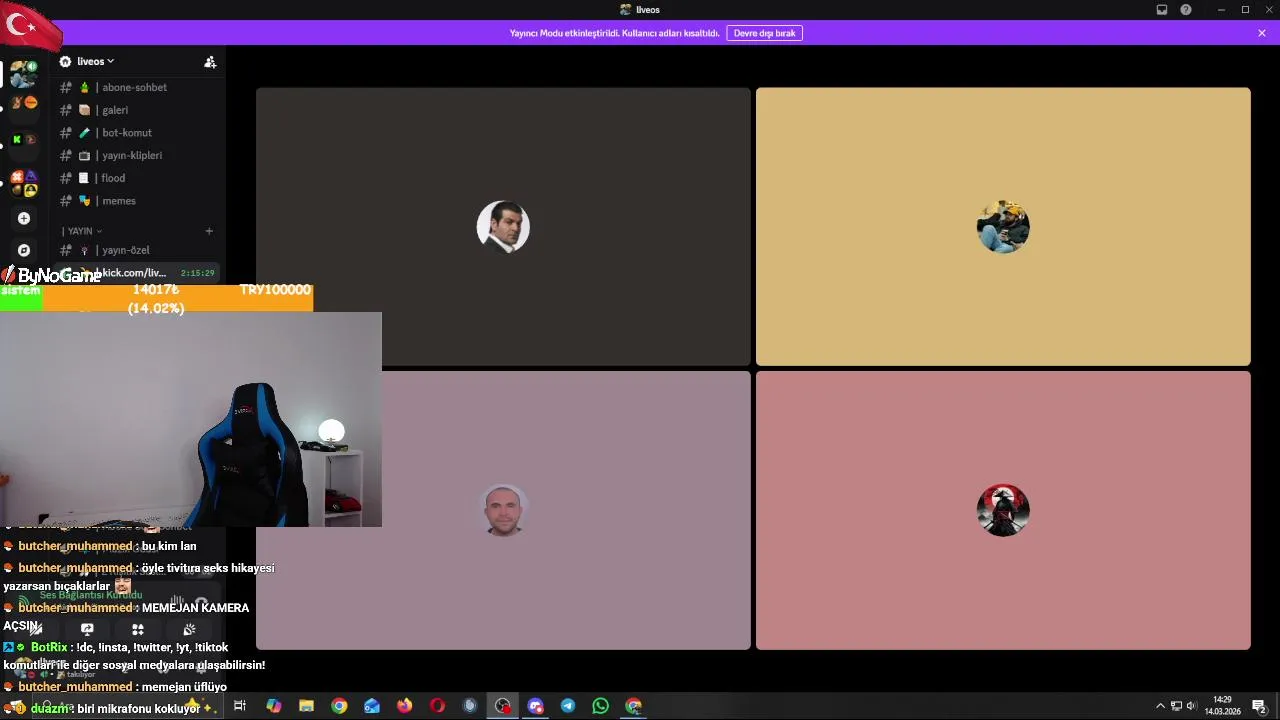1280x720 pixels.
Task: Click the tray volume speaker icon
Action: (x=1191, y=706)
